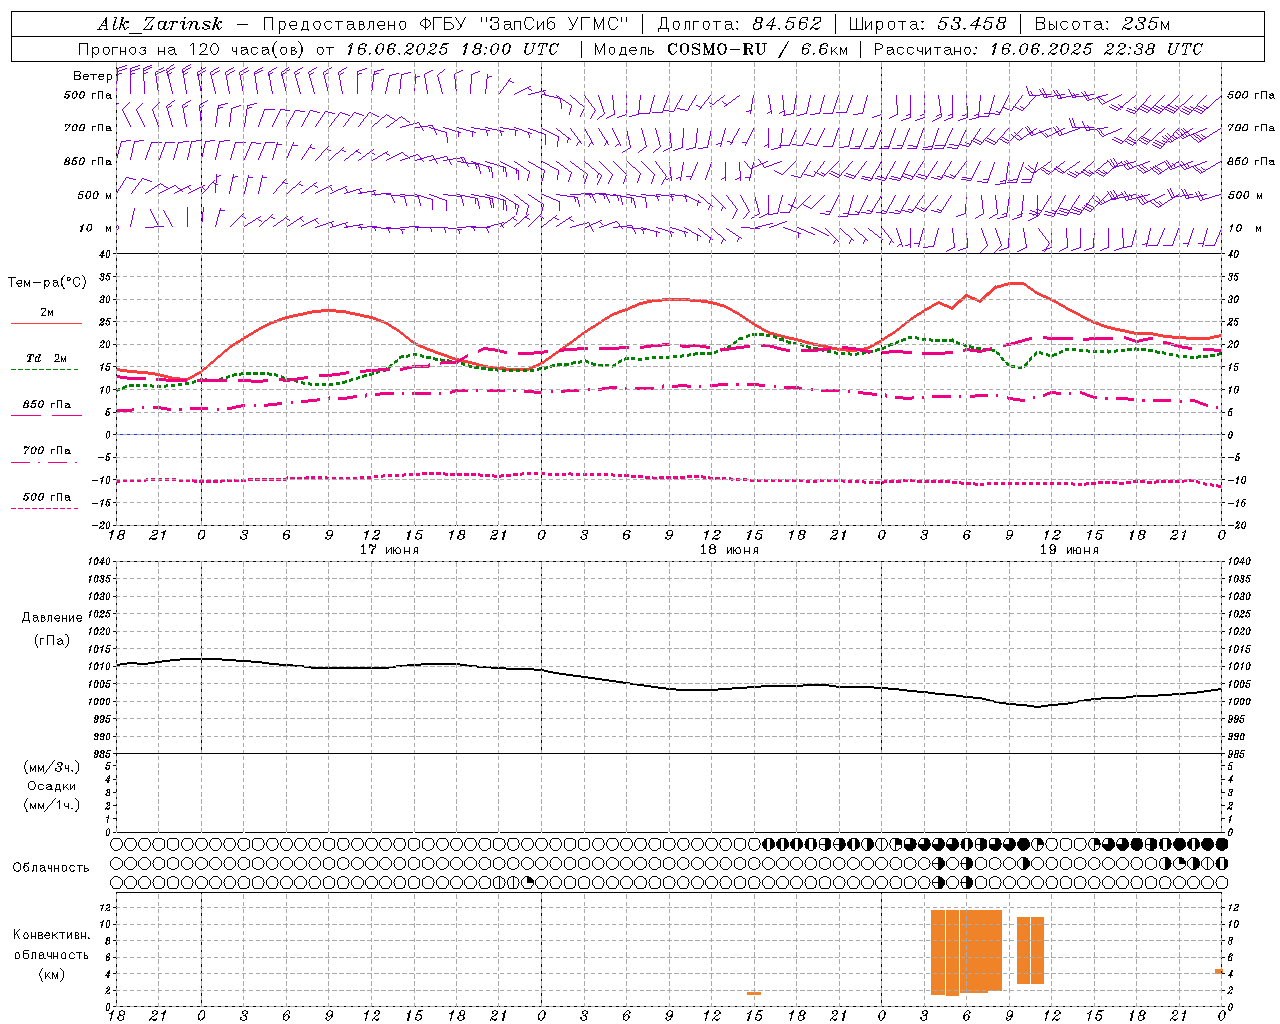Click the computed time '16.06.2025 22:38 UTC'

tap(1096, 49)
